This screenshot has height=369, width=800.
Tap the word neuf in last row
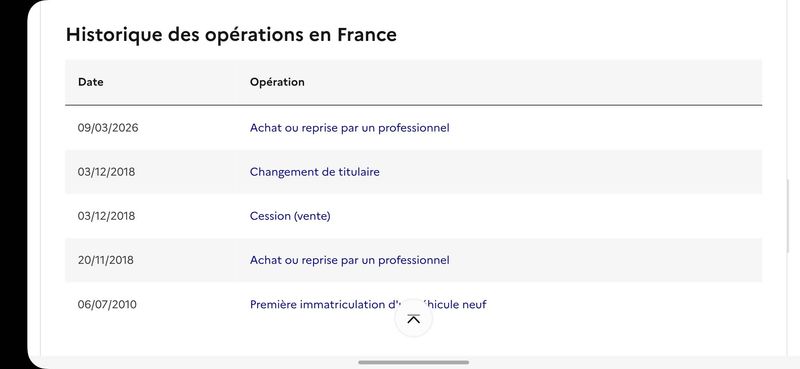[474, 305]
